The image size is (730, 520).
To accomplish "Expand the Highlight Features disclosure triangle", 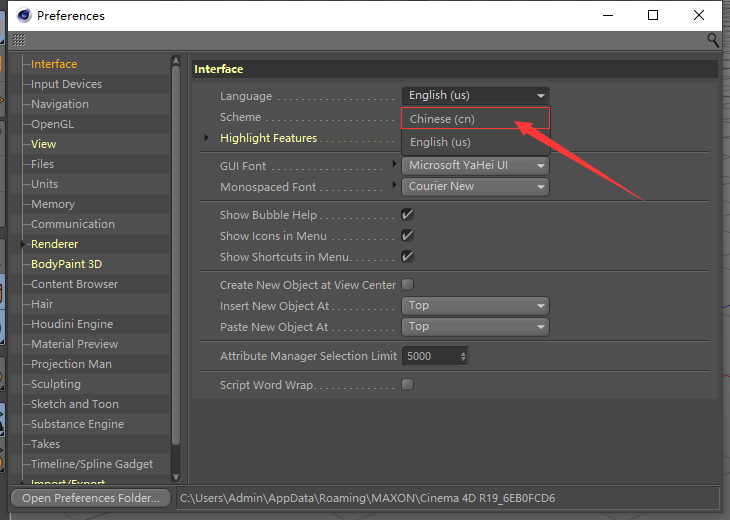I will pos(206,138).
